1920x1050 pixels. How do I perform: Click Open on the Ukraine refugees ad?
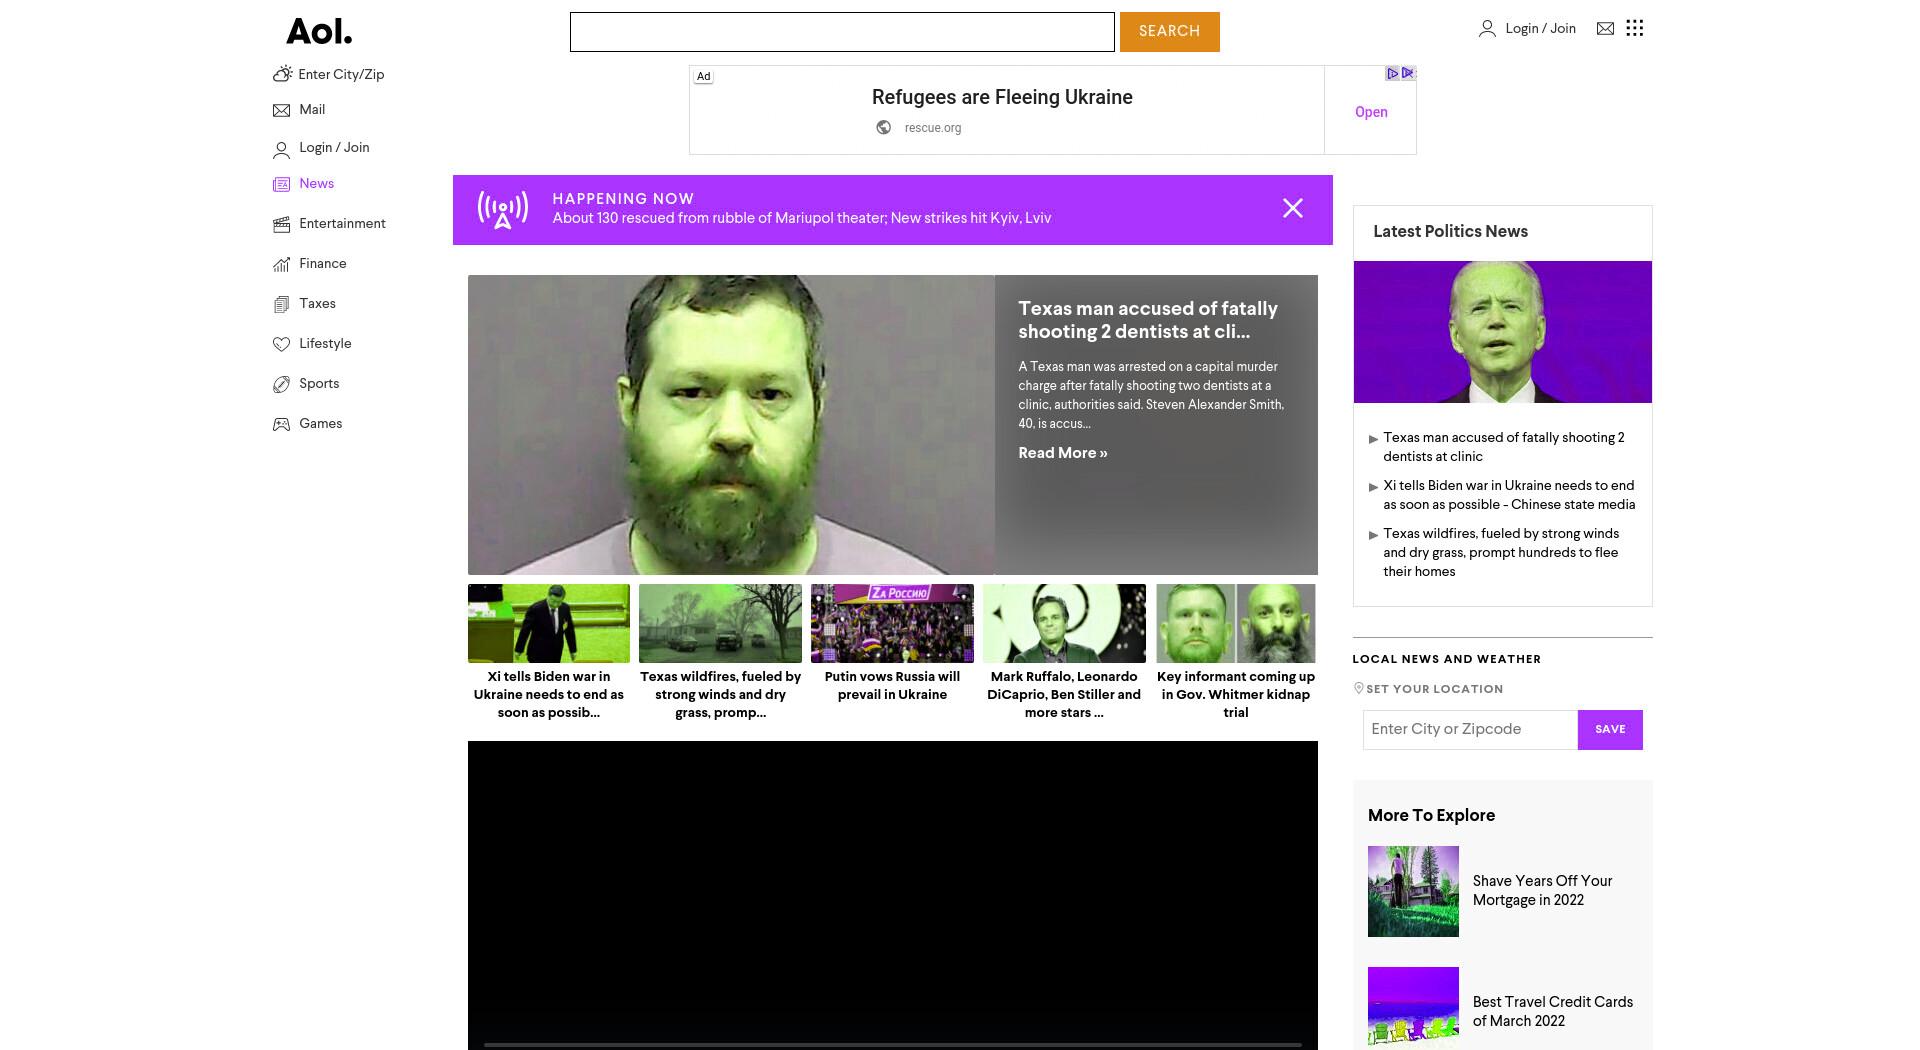tap(1371, 112)
